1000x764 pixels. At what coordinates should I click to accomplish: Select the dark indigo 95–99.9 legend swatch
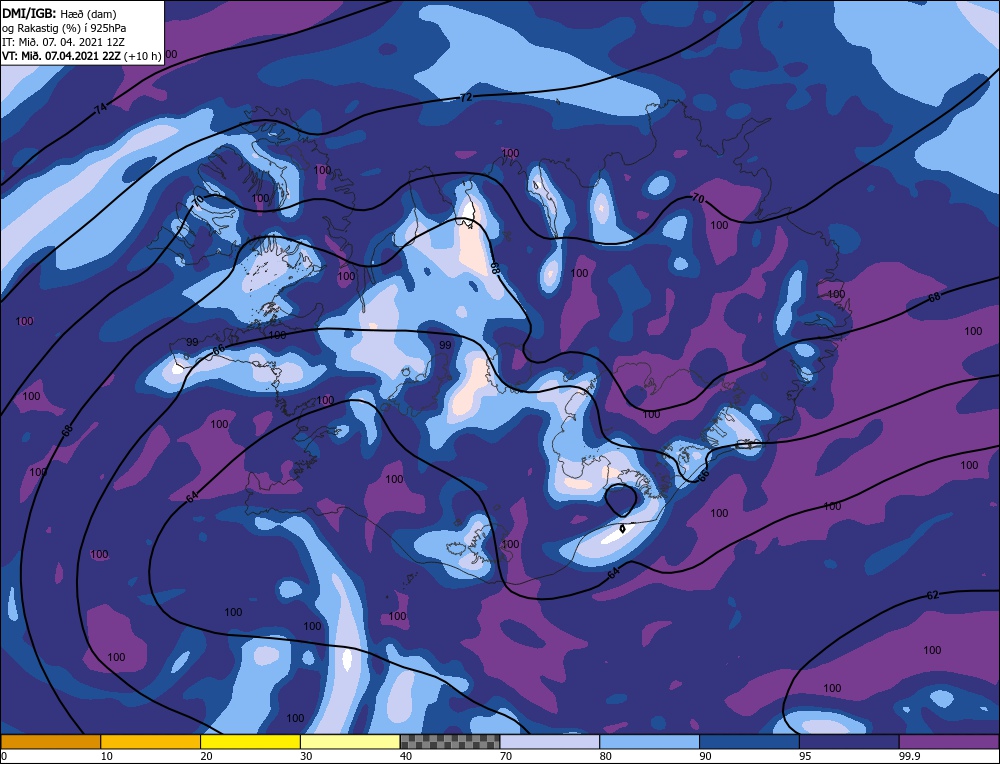[x=849, y=741]
